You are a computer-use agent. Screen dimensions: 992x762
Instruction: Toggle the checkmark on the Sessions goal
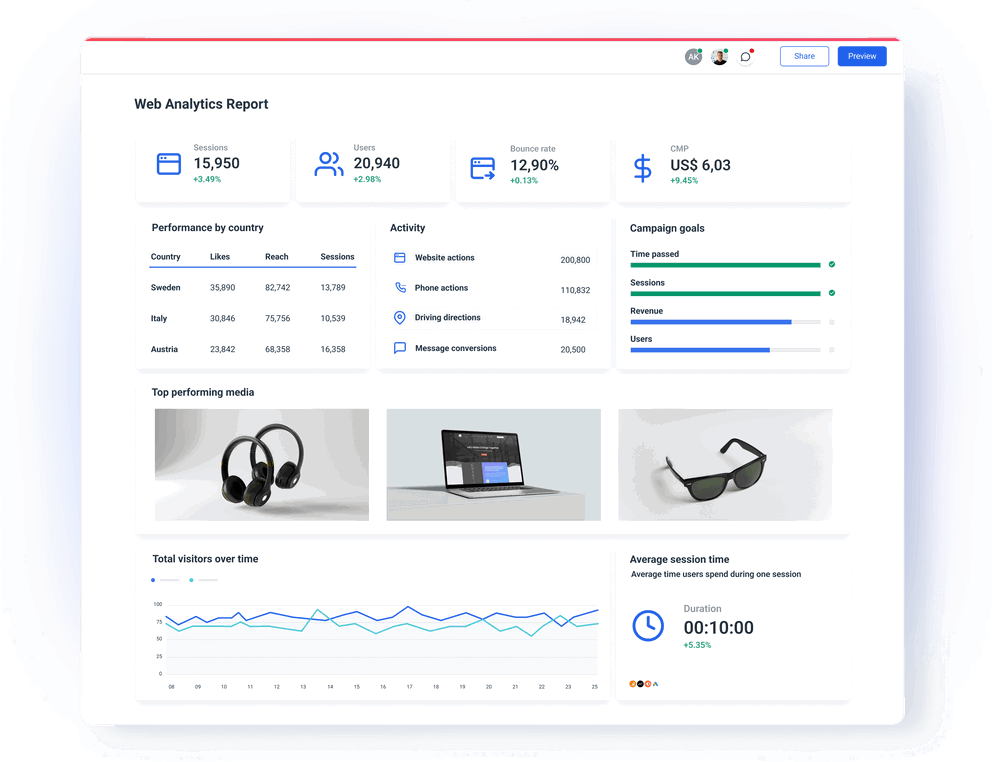(830, 293)
